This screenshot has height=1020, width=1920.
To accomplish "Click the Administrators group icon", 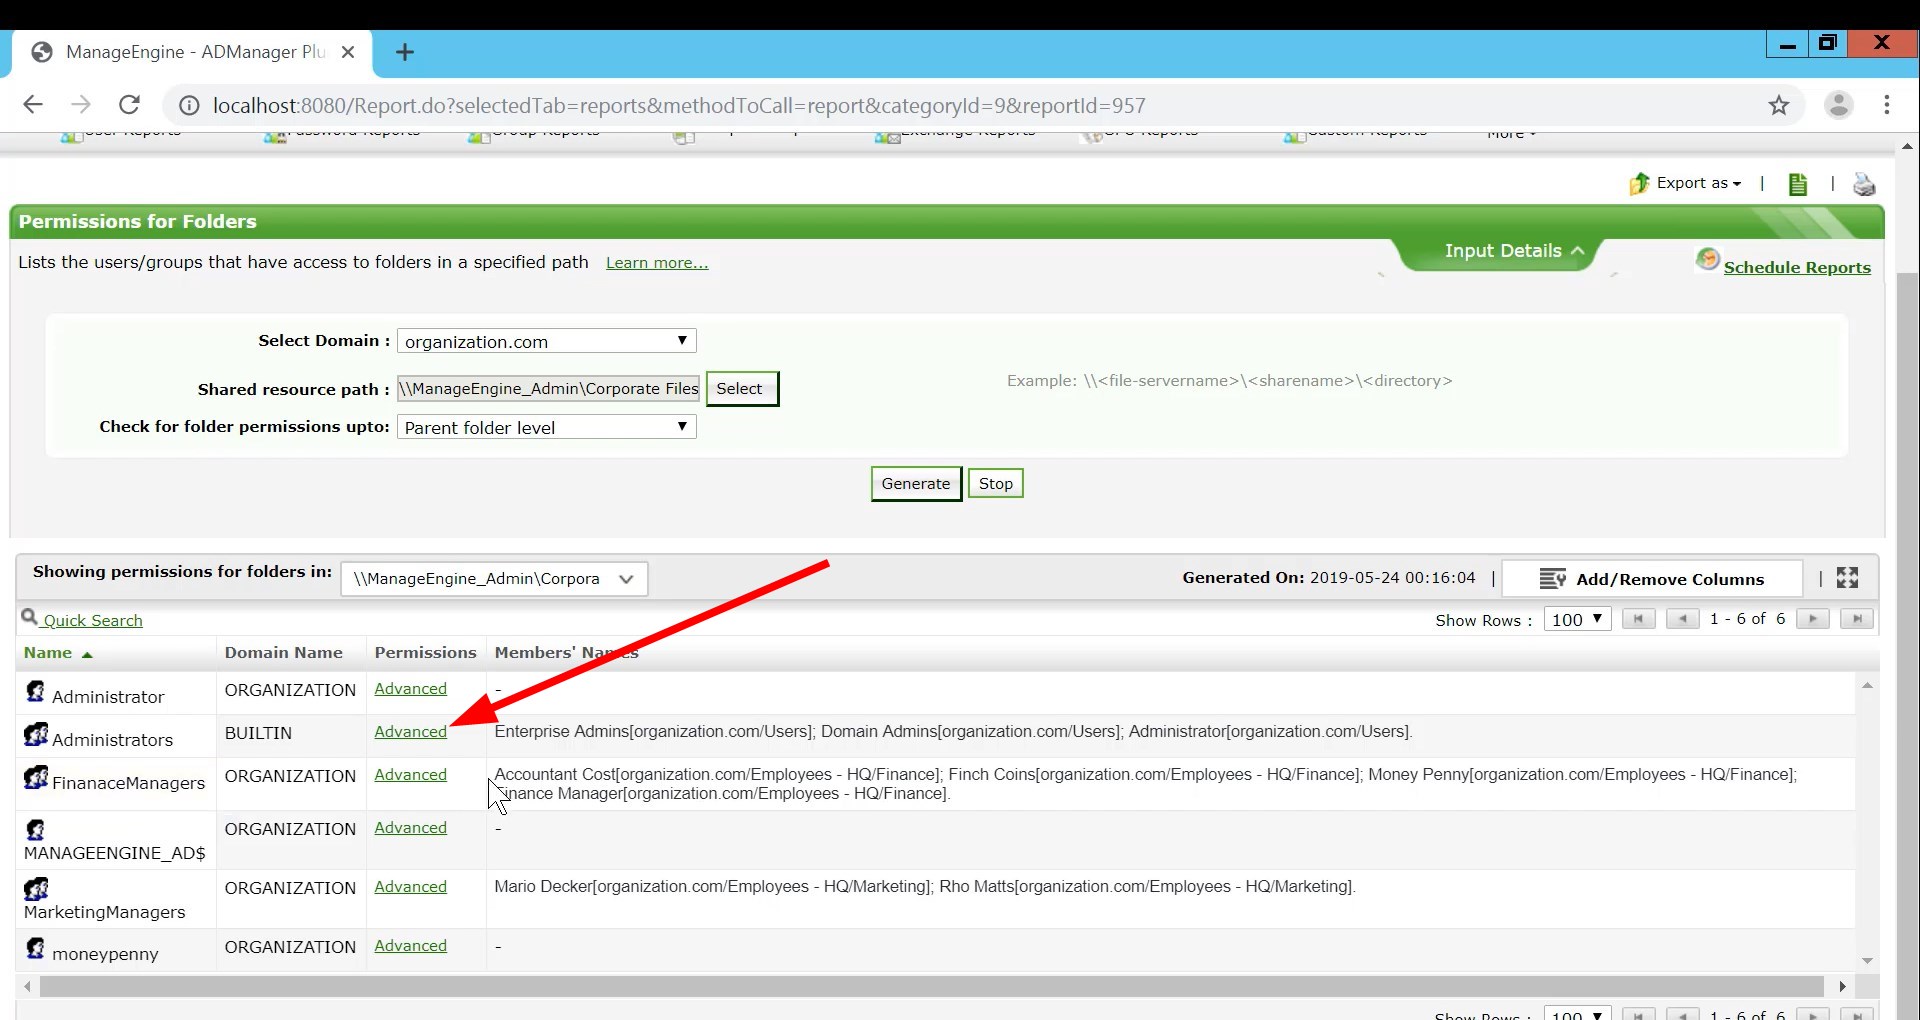I will click(x=36, y=734).
